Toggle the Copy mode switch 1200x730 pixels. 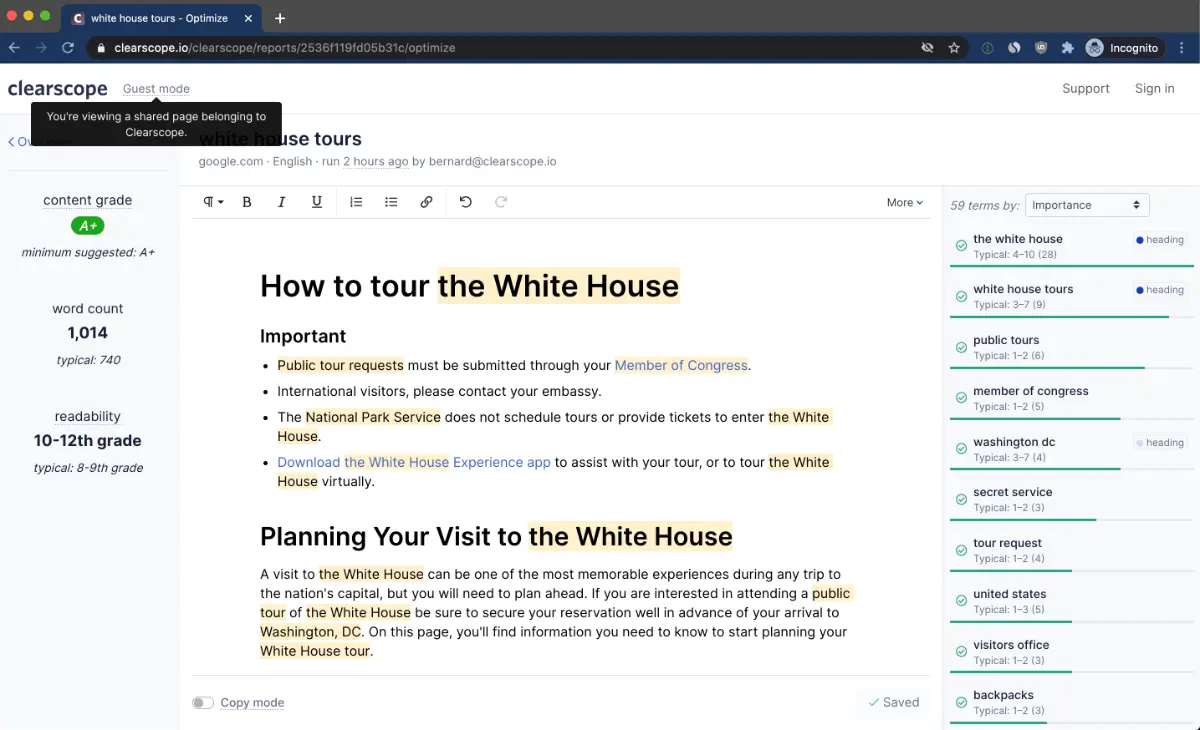[203, 703]
